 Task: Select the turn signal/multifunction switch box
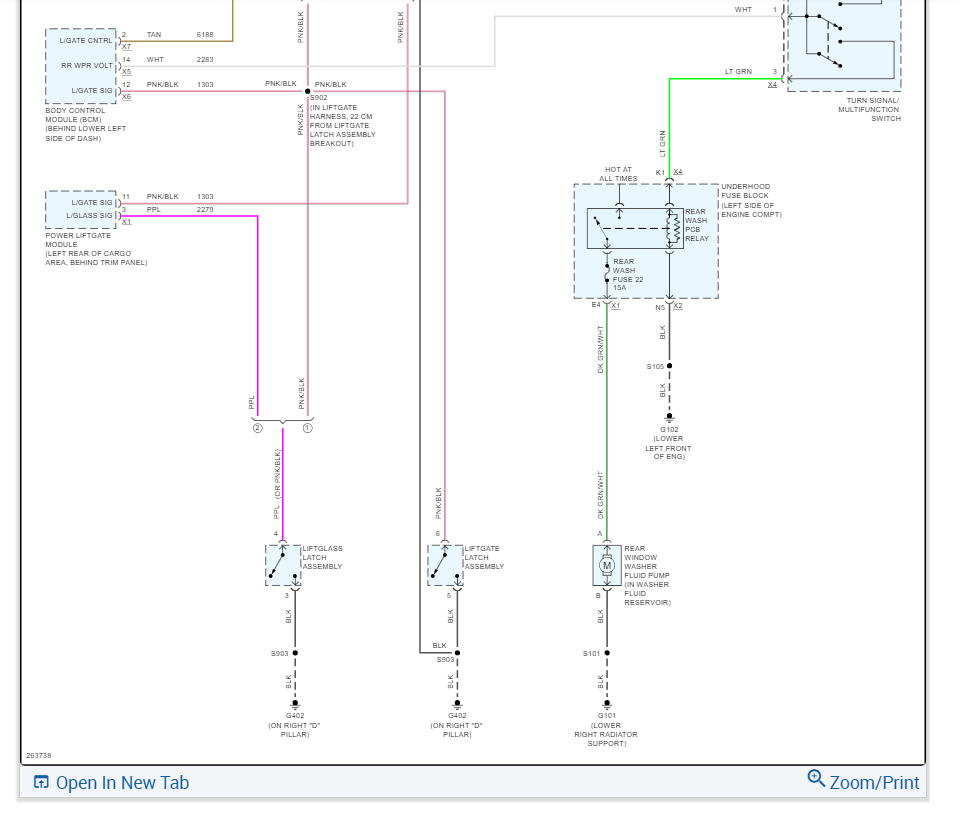tap(843, 45)
